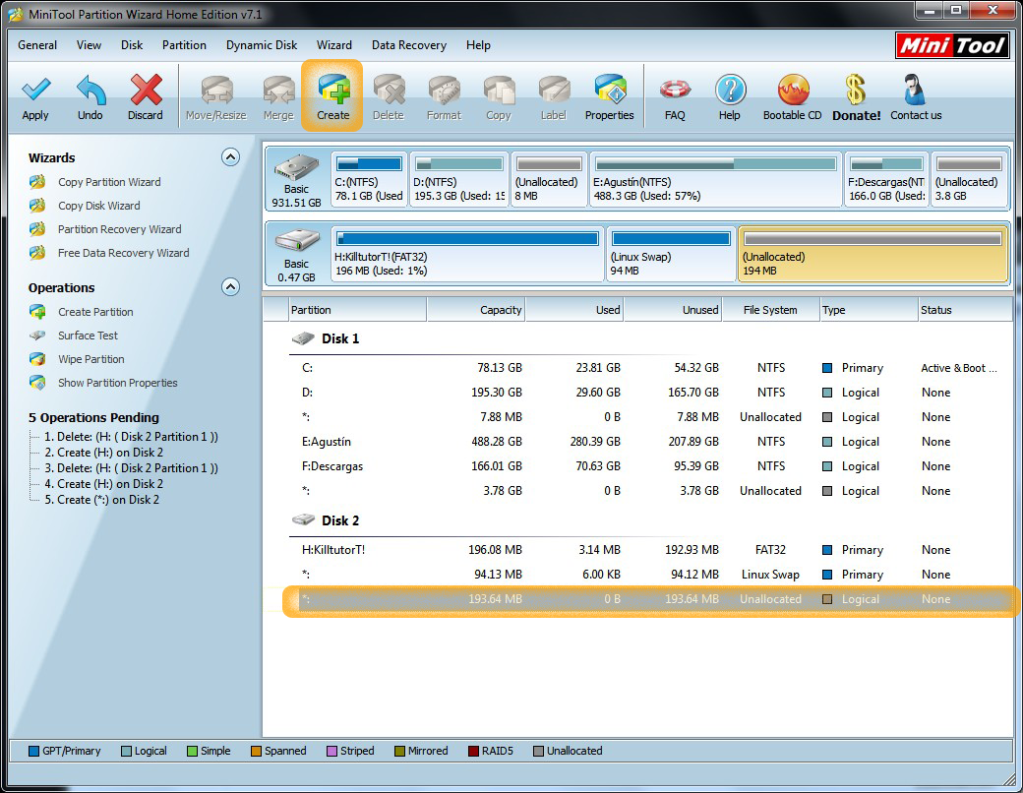Click the Create partition toolbar icon
This screenshot has height=793, width=1023.
333,97
